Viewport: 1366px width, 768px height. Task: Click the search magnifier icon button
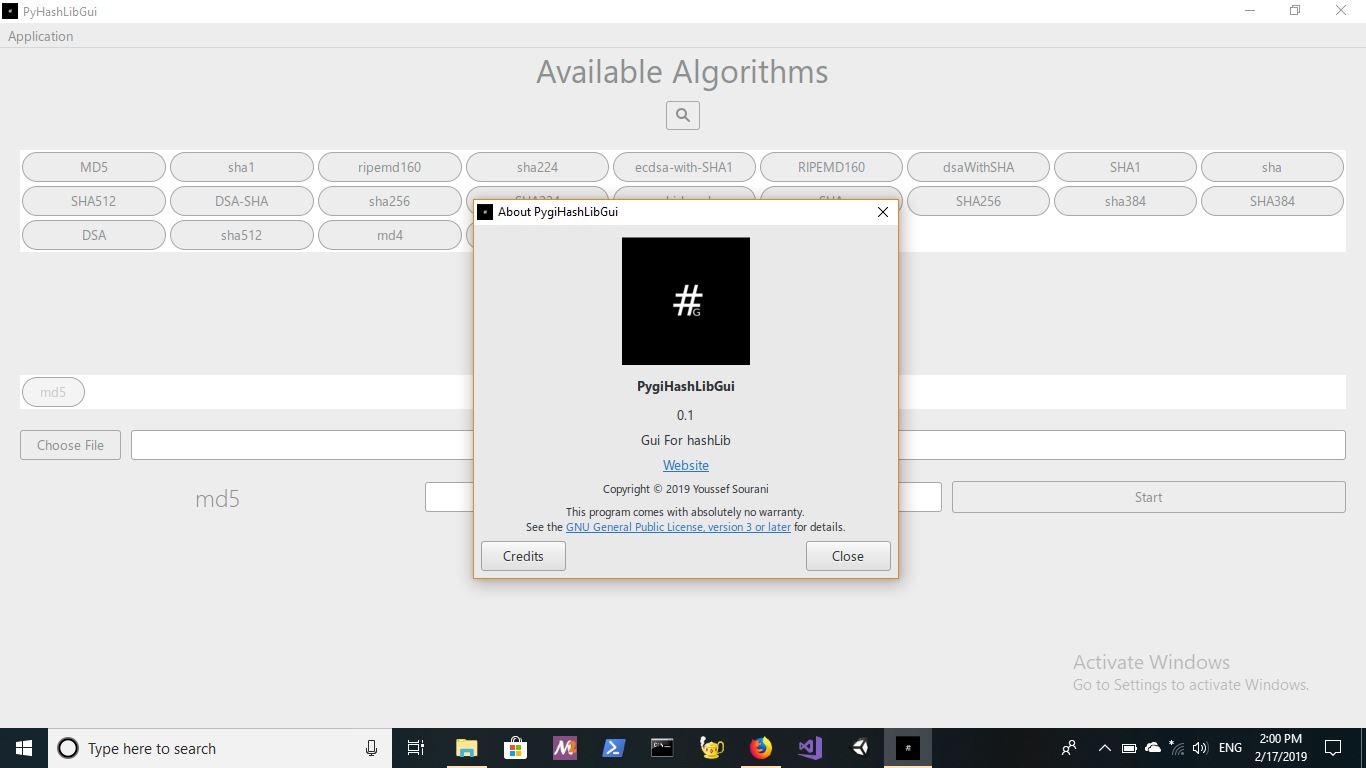683,115
